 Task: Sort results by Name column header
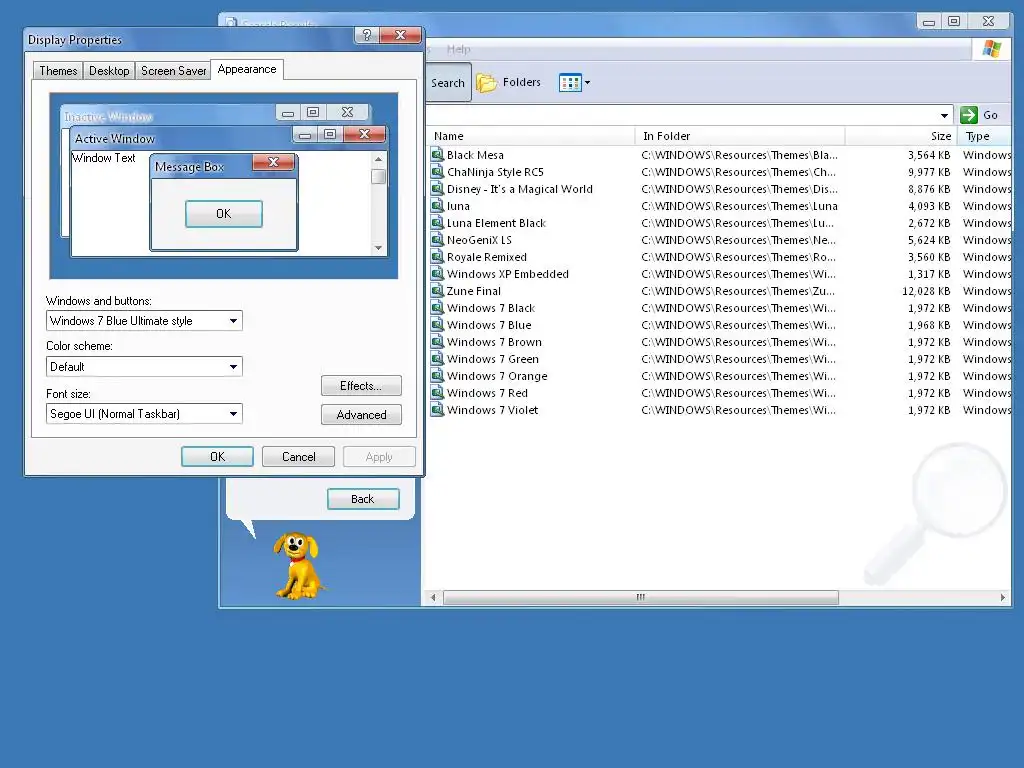coord(530,136)
